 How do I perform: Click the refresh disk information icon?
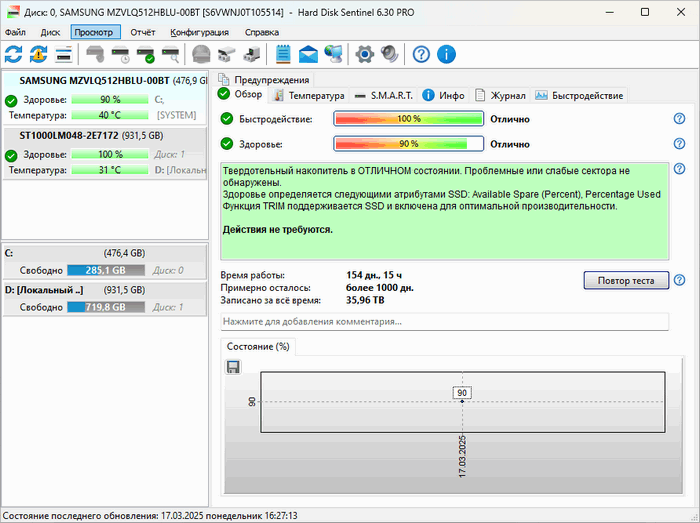click(x=14, y=54)
